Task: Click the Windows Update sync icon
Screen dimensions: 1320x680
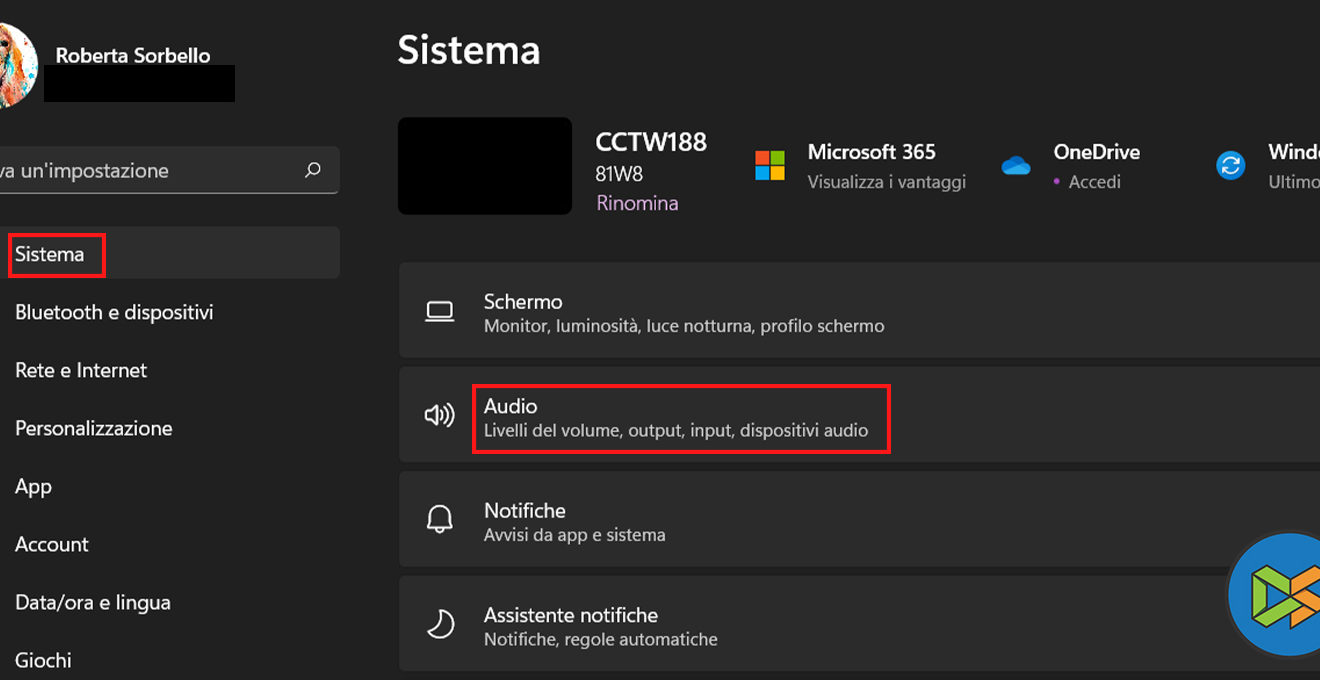Action: point(1231,166)
